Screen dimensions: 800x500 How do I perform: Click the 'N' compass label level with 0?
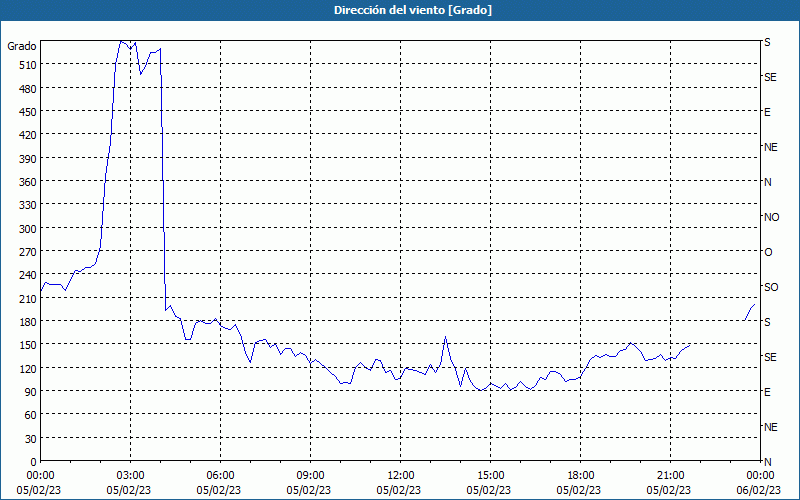(x=768, y=462)
